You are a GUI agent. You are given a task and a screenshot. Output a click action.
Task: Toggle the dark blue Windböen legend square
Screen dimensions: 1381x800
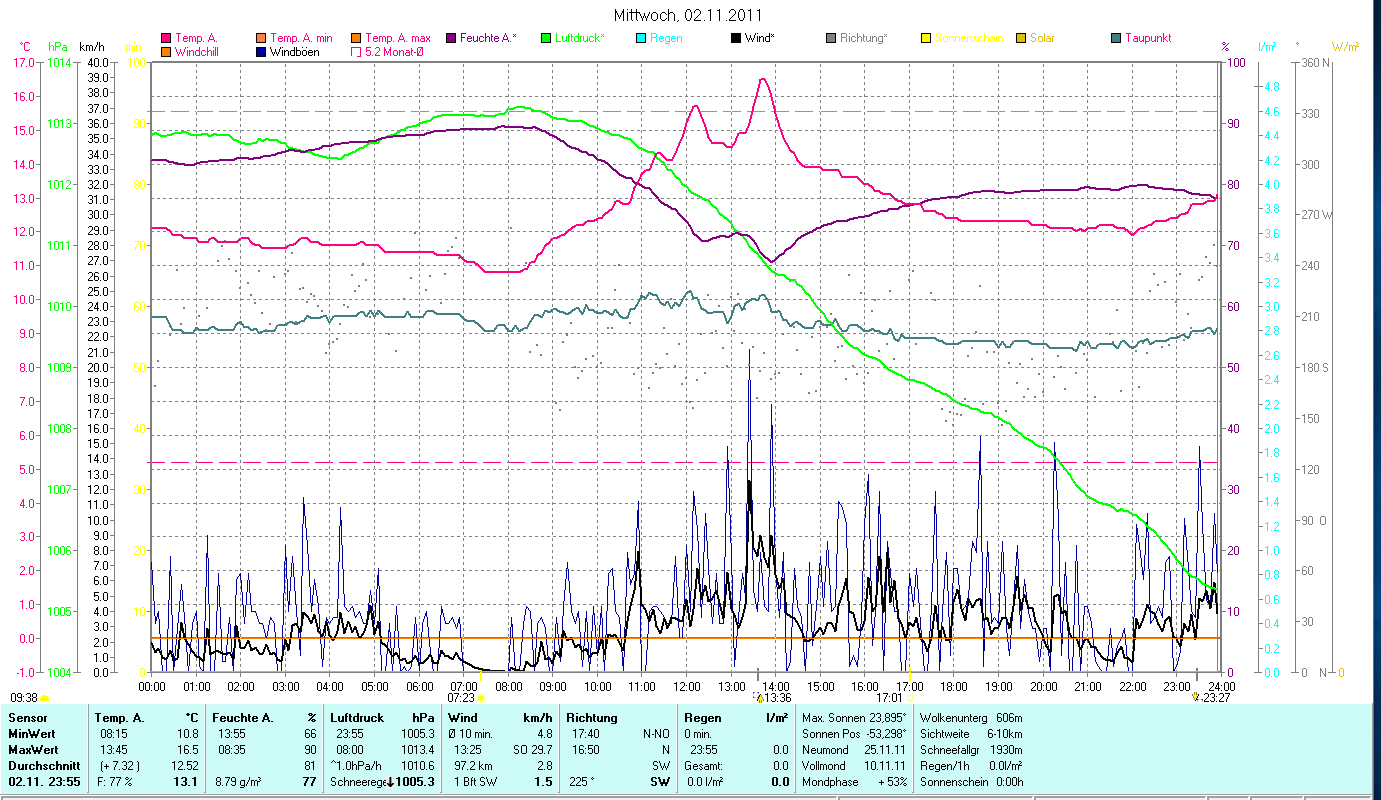coord(261,52)
